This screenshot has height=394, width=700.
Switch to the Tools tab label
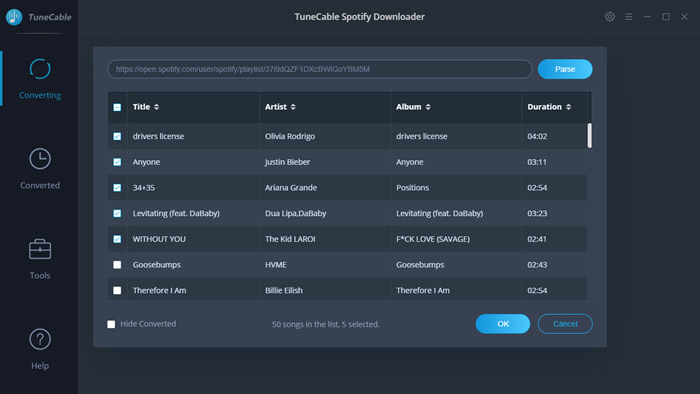click(x=40, y=275)
